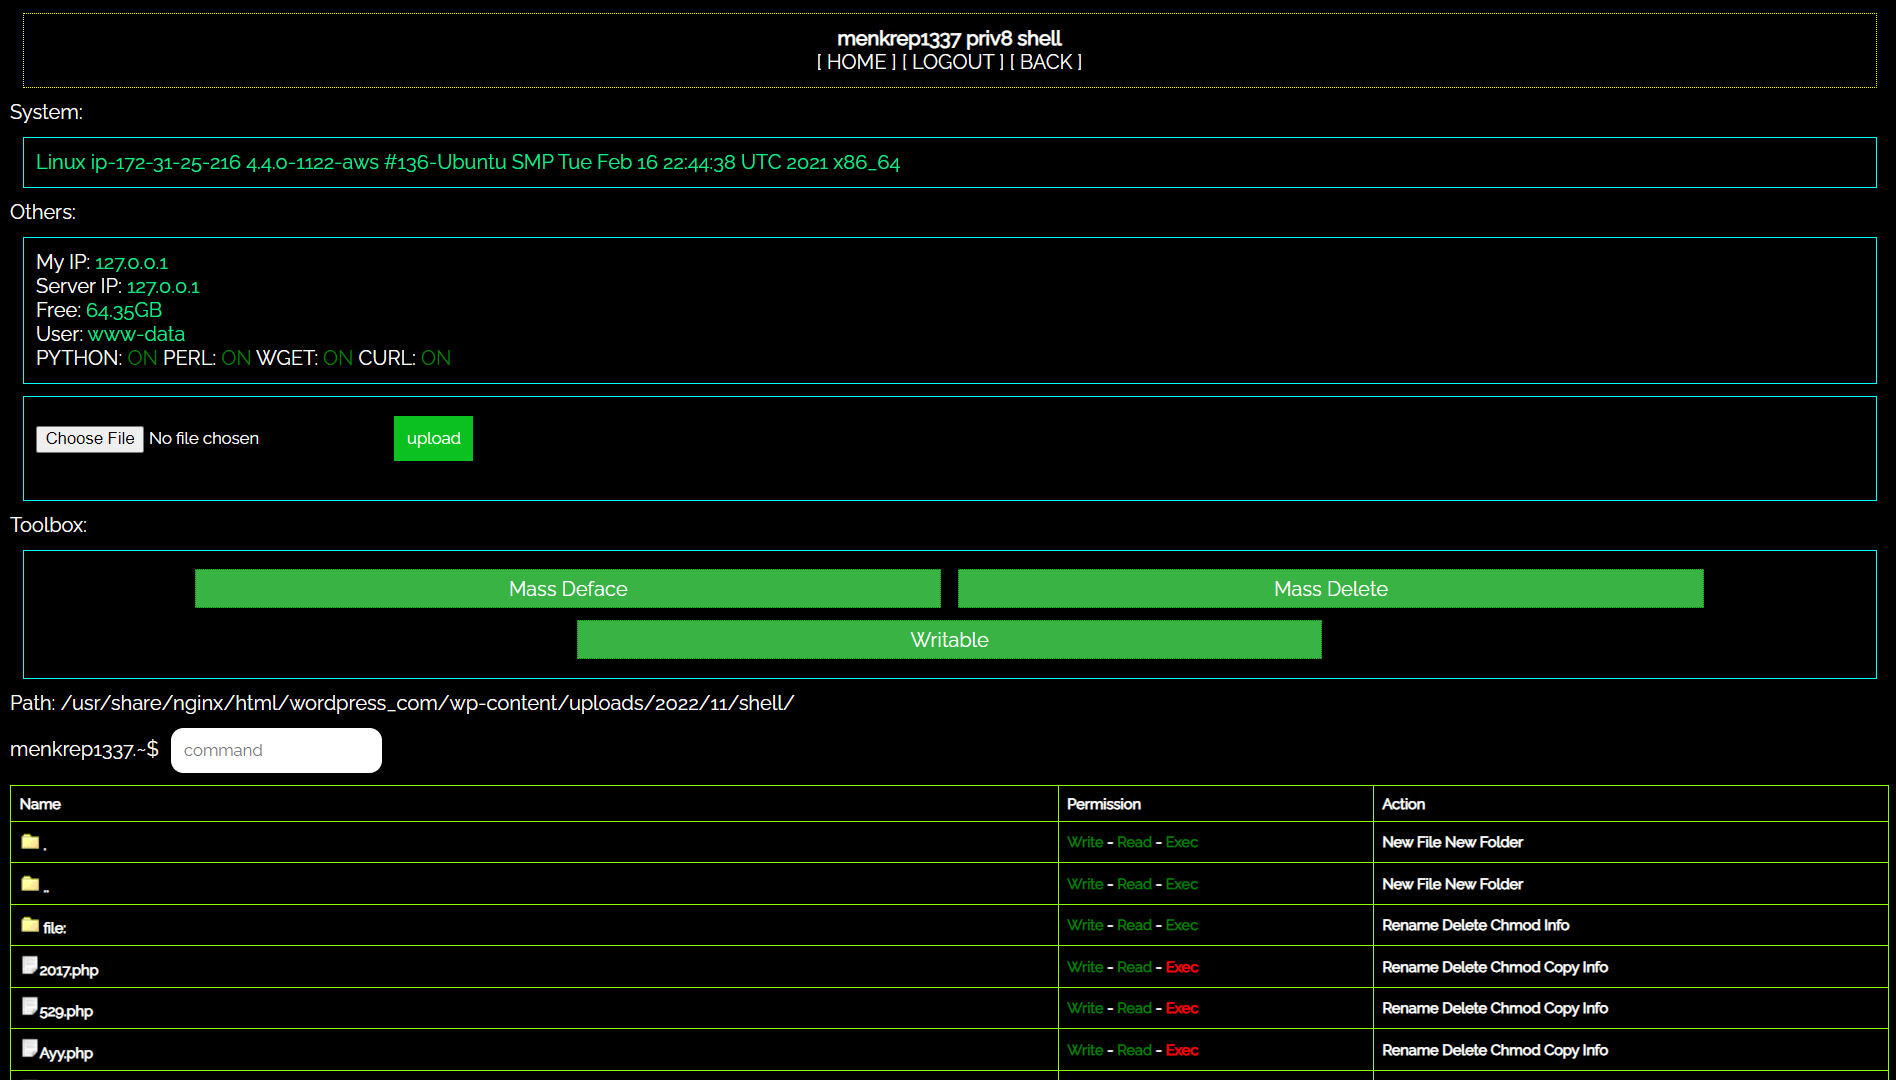1896x1080 pixels.
Task: Click Chmod for 2017.php
Action: [1515, 967]
